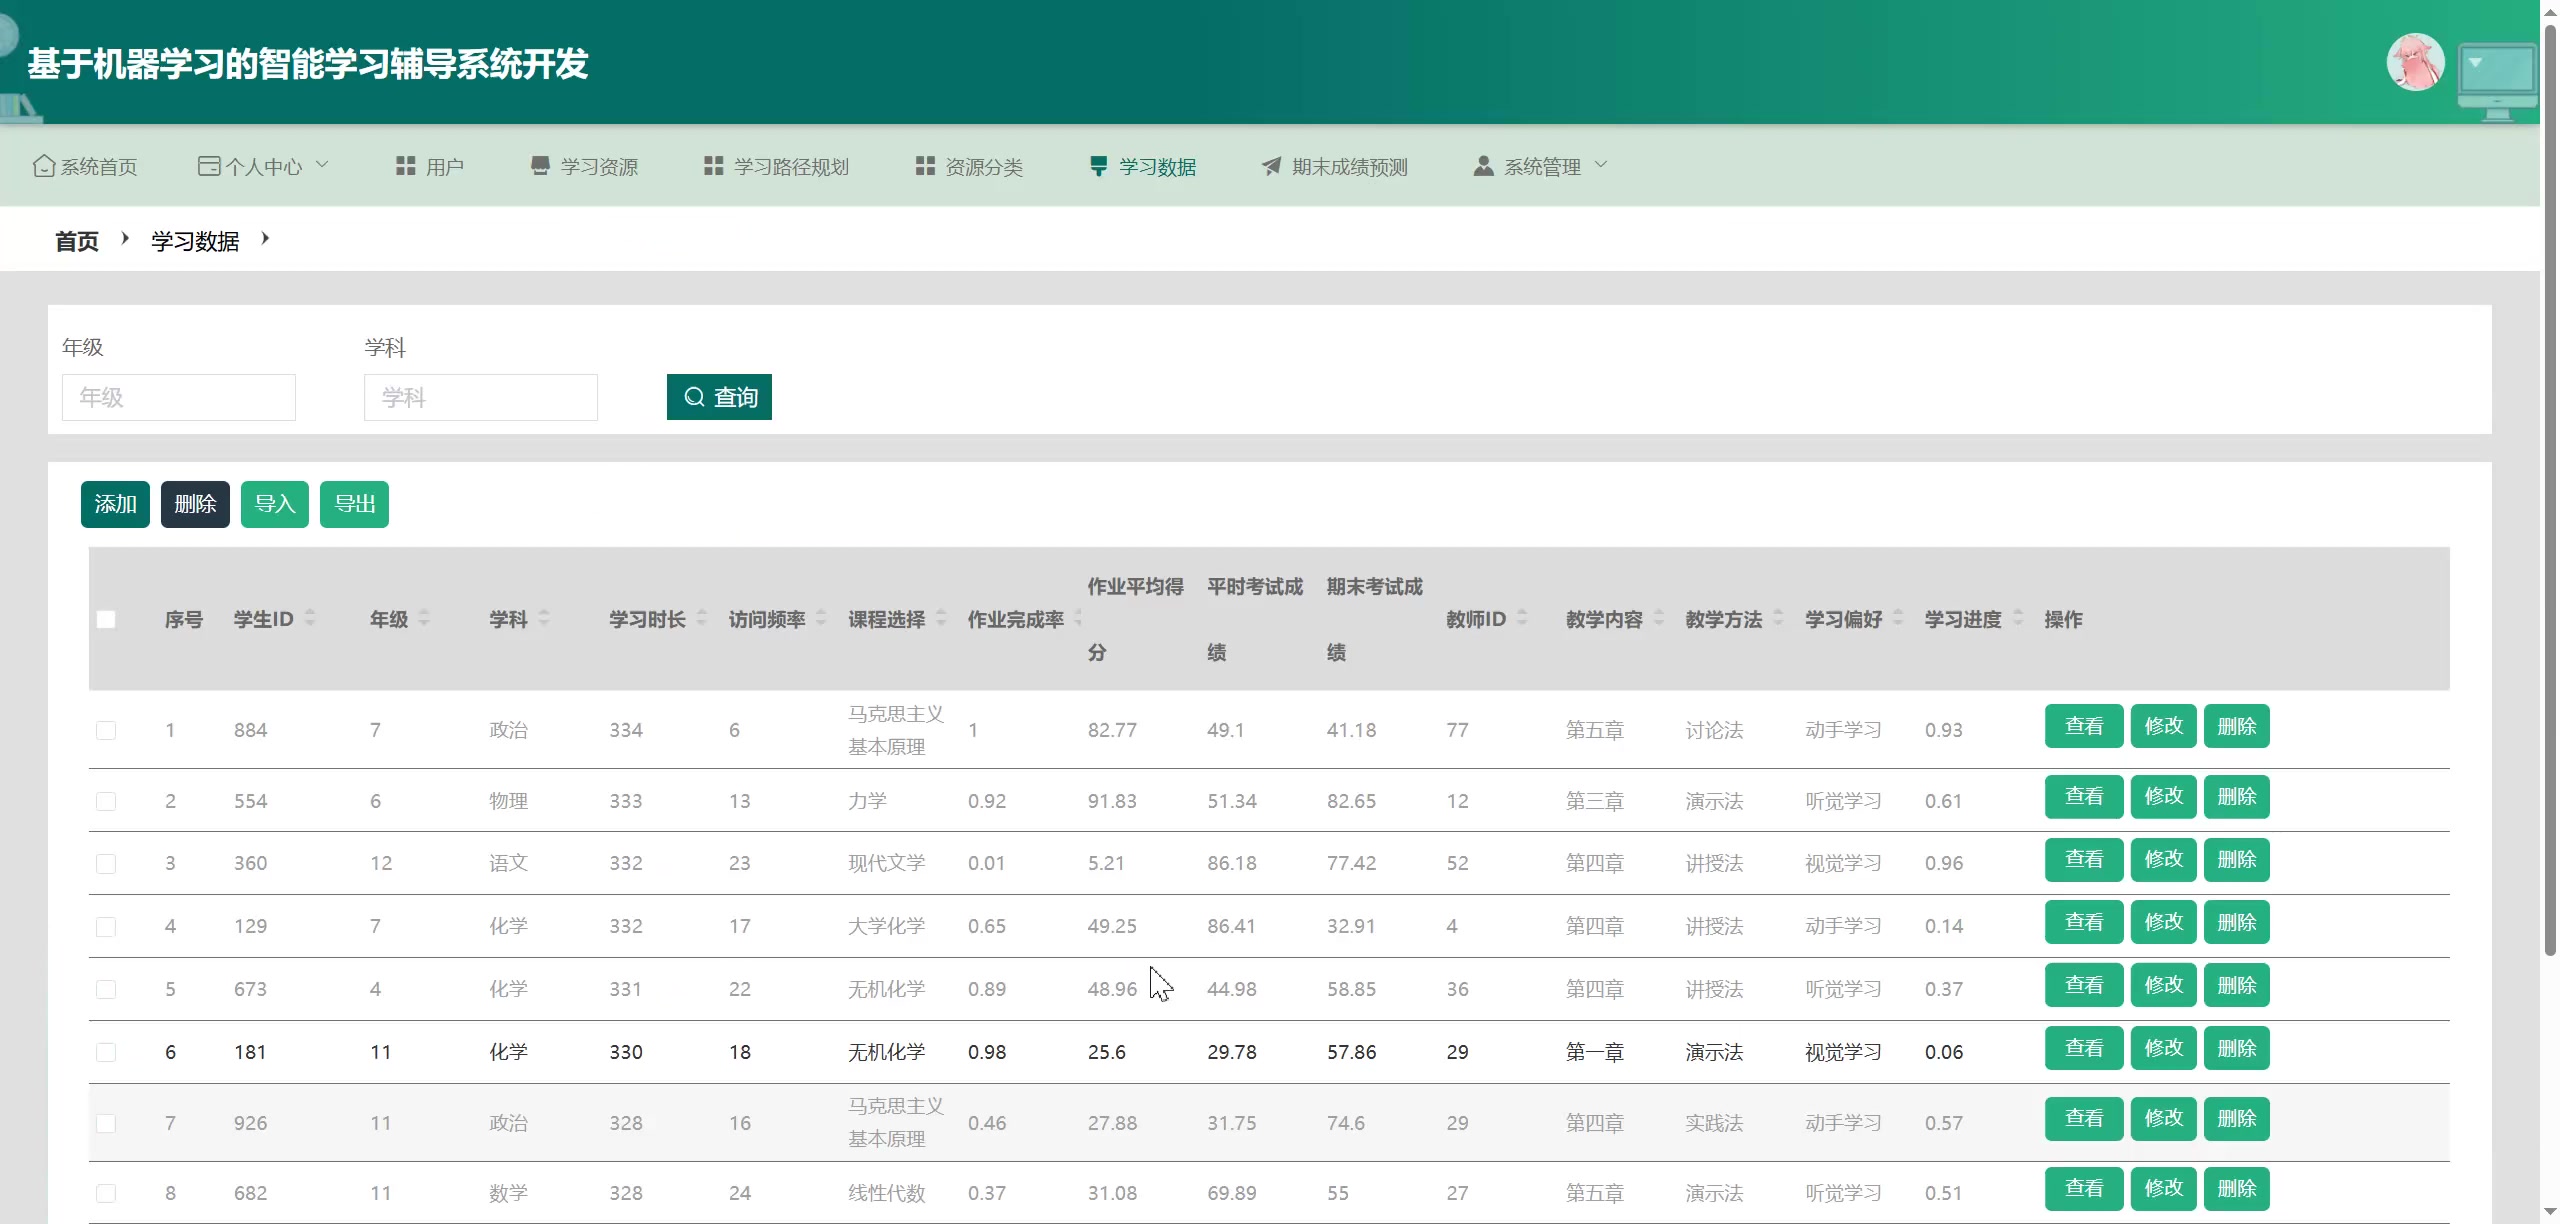Click 删除 for student 360 row
This screenshot has width=2560, height=1224.
pyautogui.click(x=2237, y=860)
